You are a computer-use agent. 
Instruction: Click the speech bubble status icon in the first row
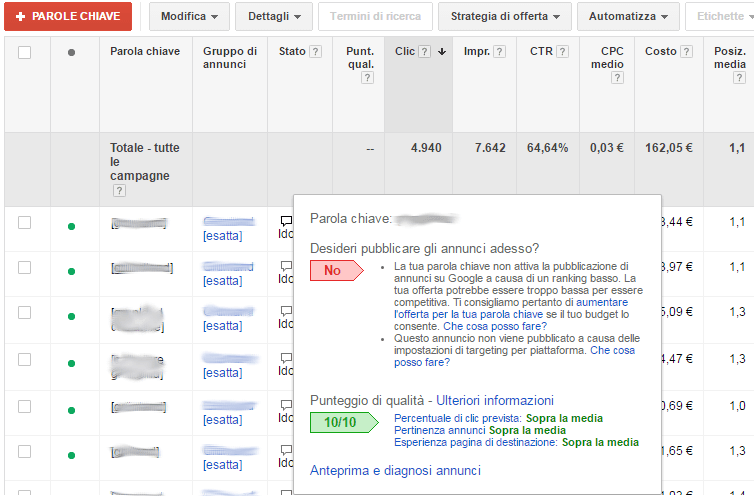click(286, 221)
